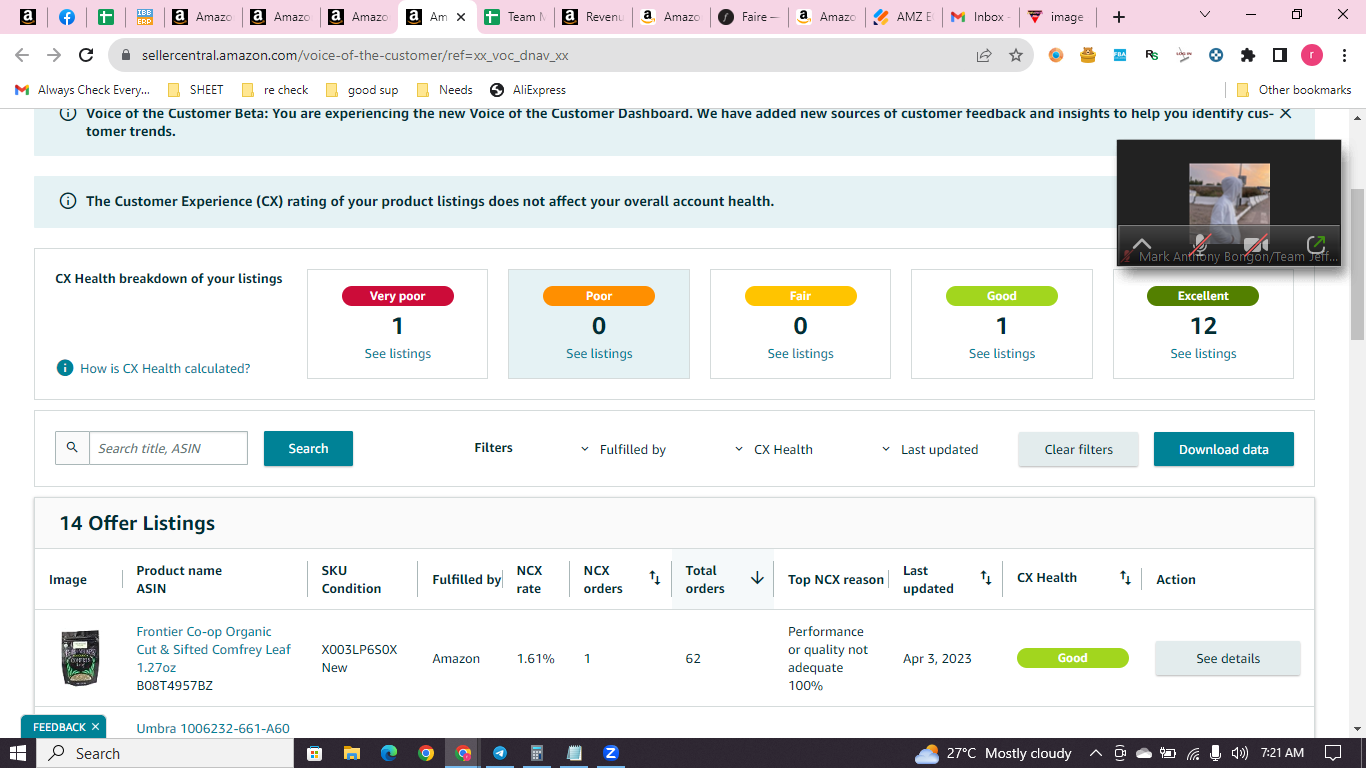Open the Other bookmarks folder

click(1294, 90)
